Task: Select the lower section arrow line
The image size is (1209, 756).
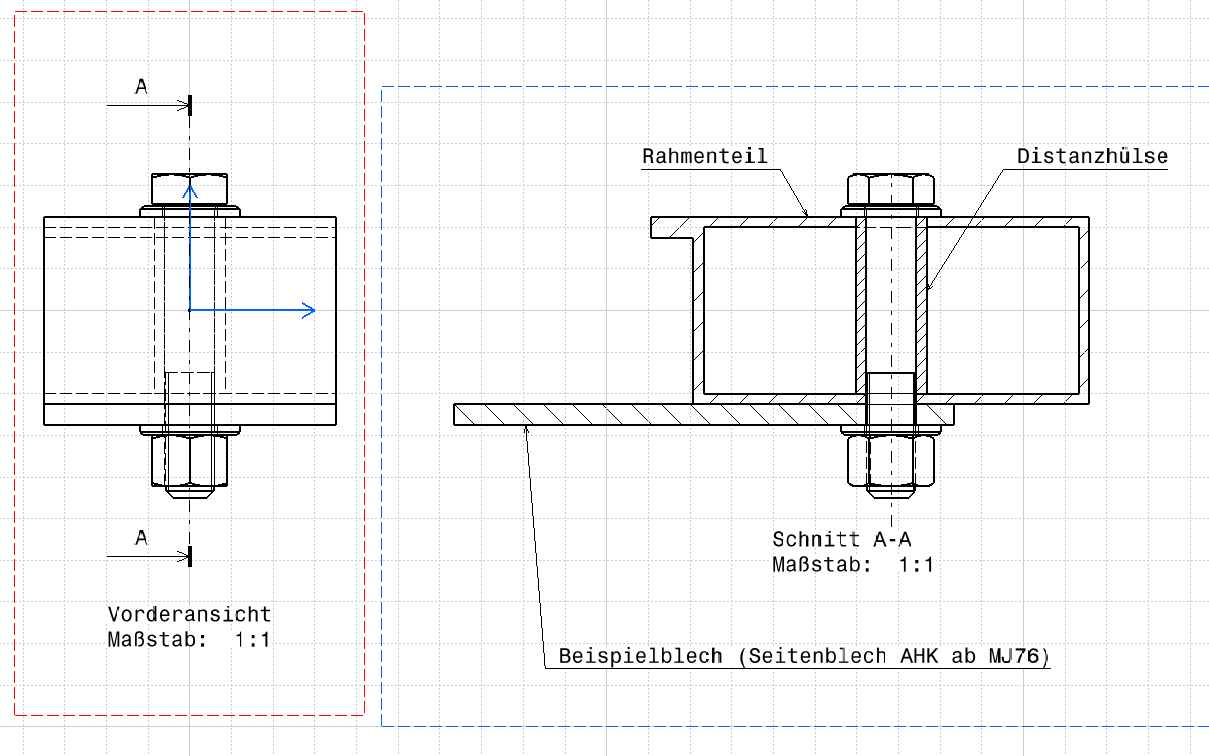Action: pos(147,555)
